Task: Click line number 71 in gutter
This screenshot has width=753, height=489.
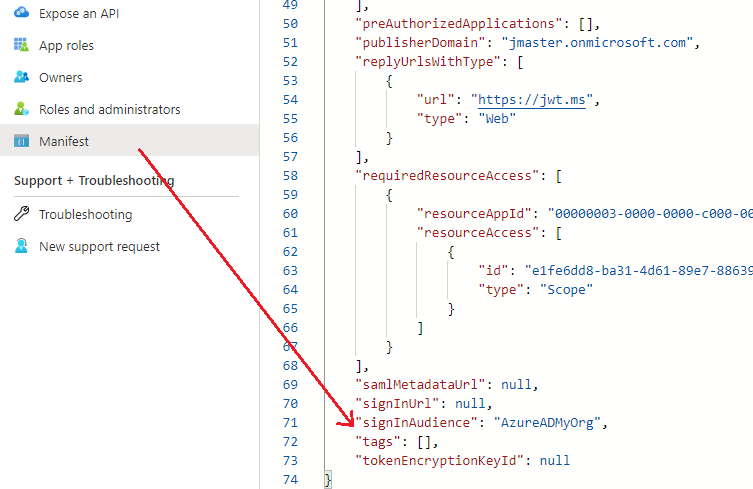Action: [290, 423]
